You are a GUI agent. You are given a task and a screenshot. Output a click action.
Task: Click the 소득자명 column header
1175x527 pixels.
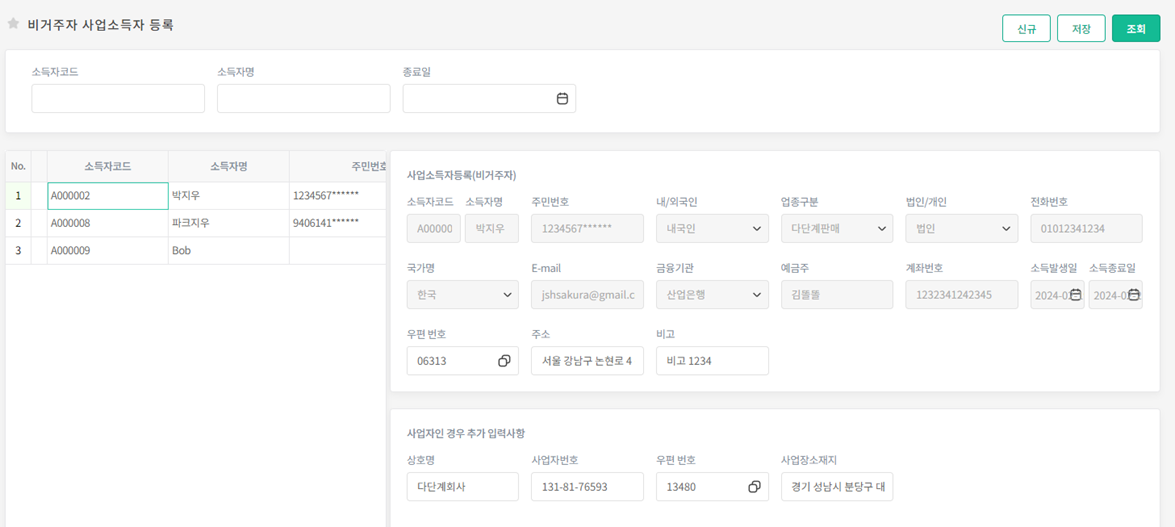pos(228,166)
